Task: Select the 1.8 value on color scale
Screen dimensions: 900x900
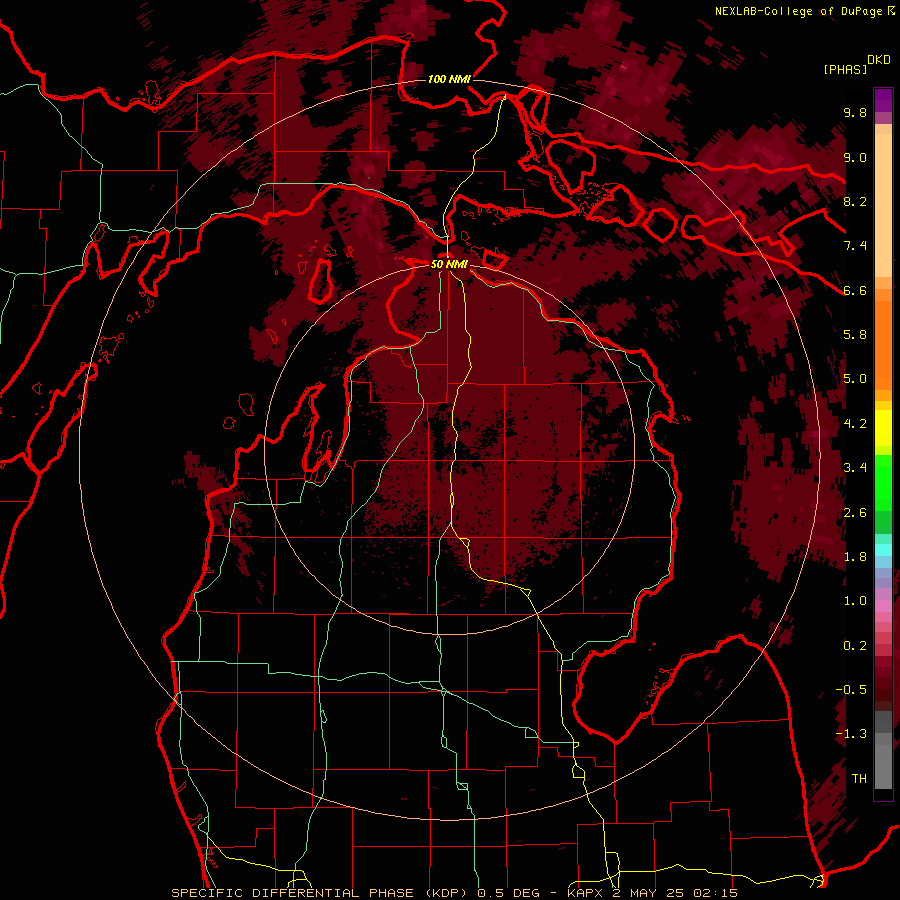Action: [x=855, y=557]
